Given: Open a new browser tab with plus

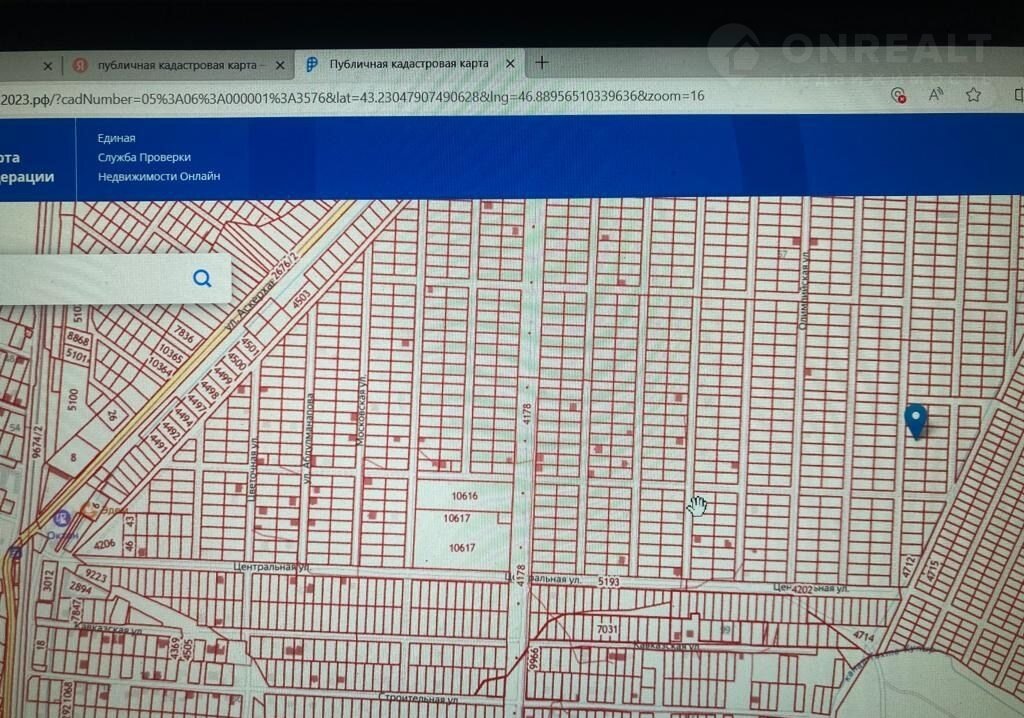Looking at the screenshot, I should pos(542,62).
